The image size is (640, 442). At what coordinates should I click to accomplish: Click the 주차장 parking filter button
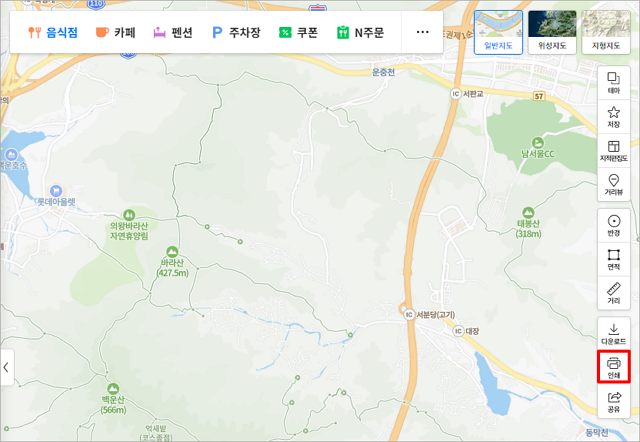(236, 32)
